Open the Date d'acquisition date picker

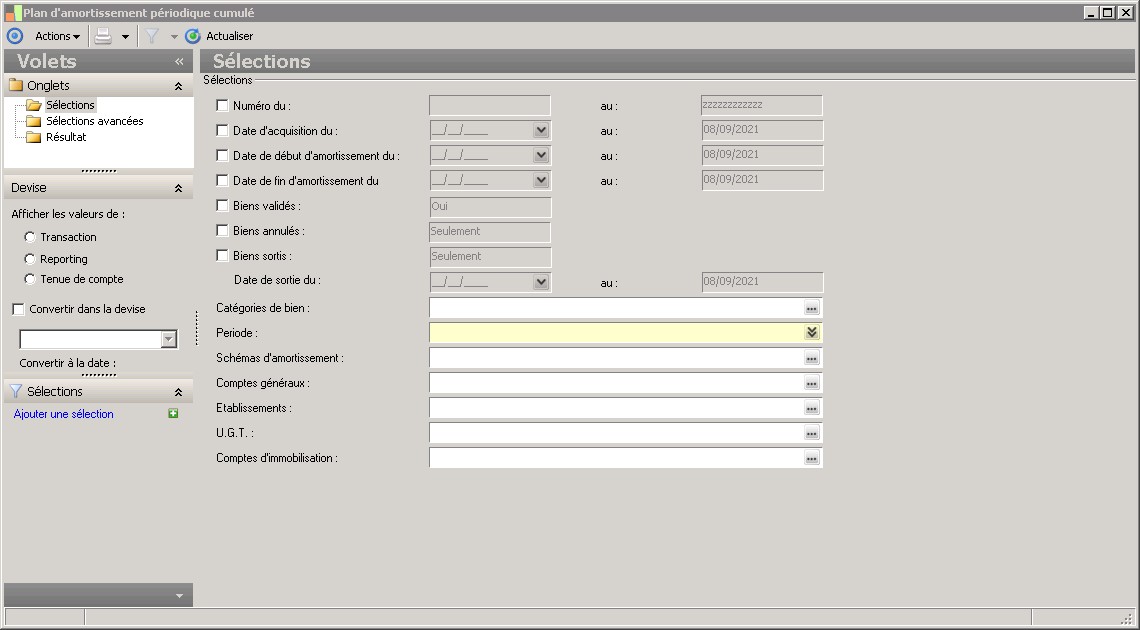pos(541,130)
